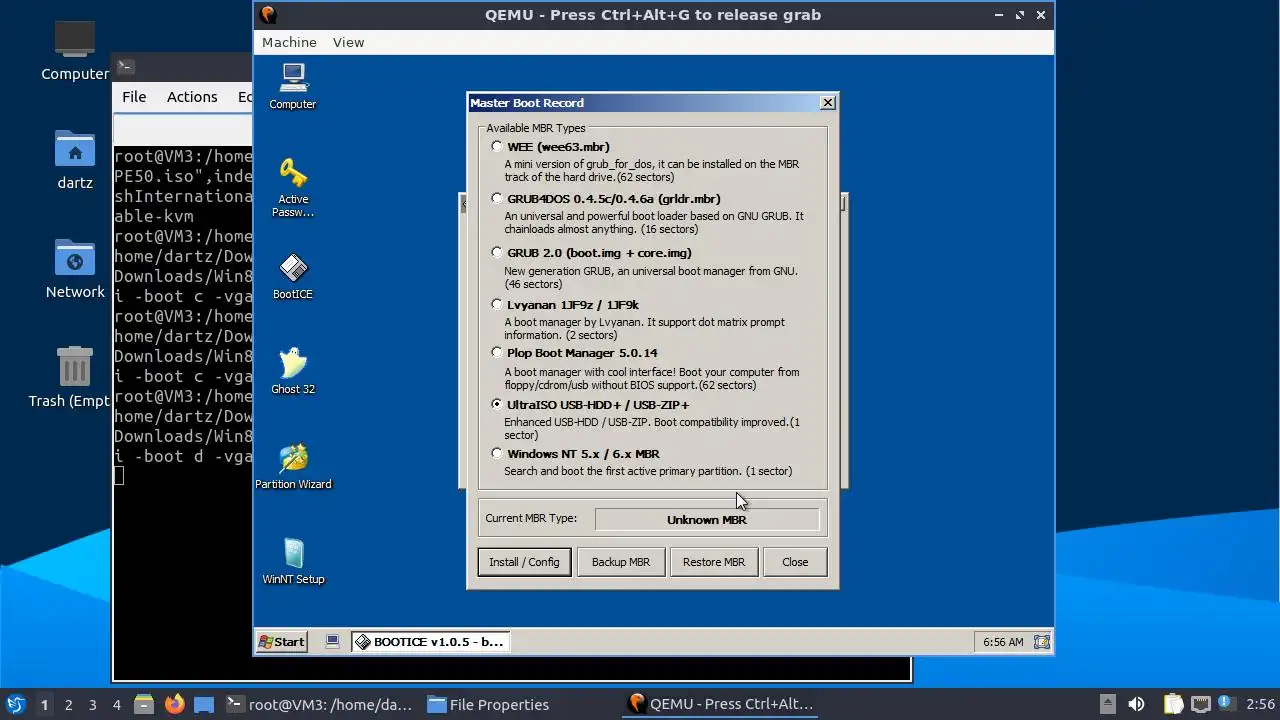Switch to root@VM3 terminal taskbar item
The image size is (1280, 720).
(319, 705)
